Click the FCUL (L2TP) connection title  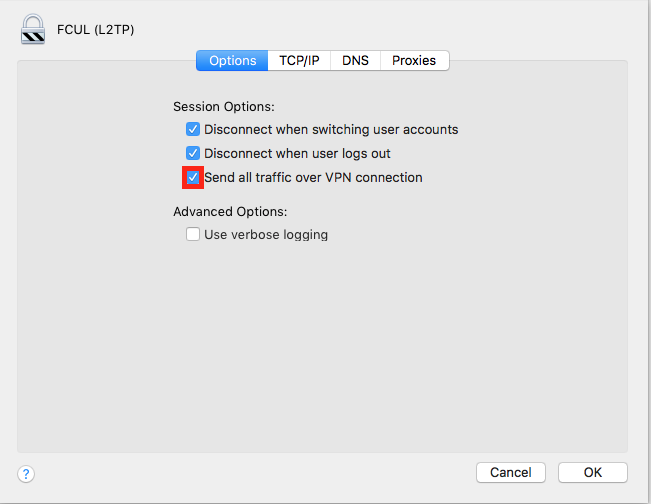tap(96, 30)
